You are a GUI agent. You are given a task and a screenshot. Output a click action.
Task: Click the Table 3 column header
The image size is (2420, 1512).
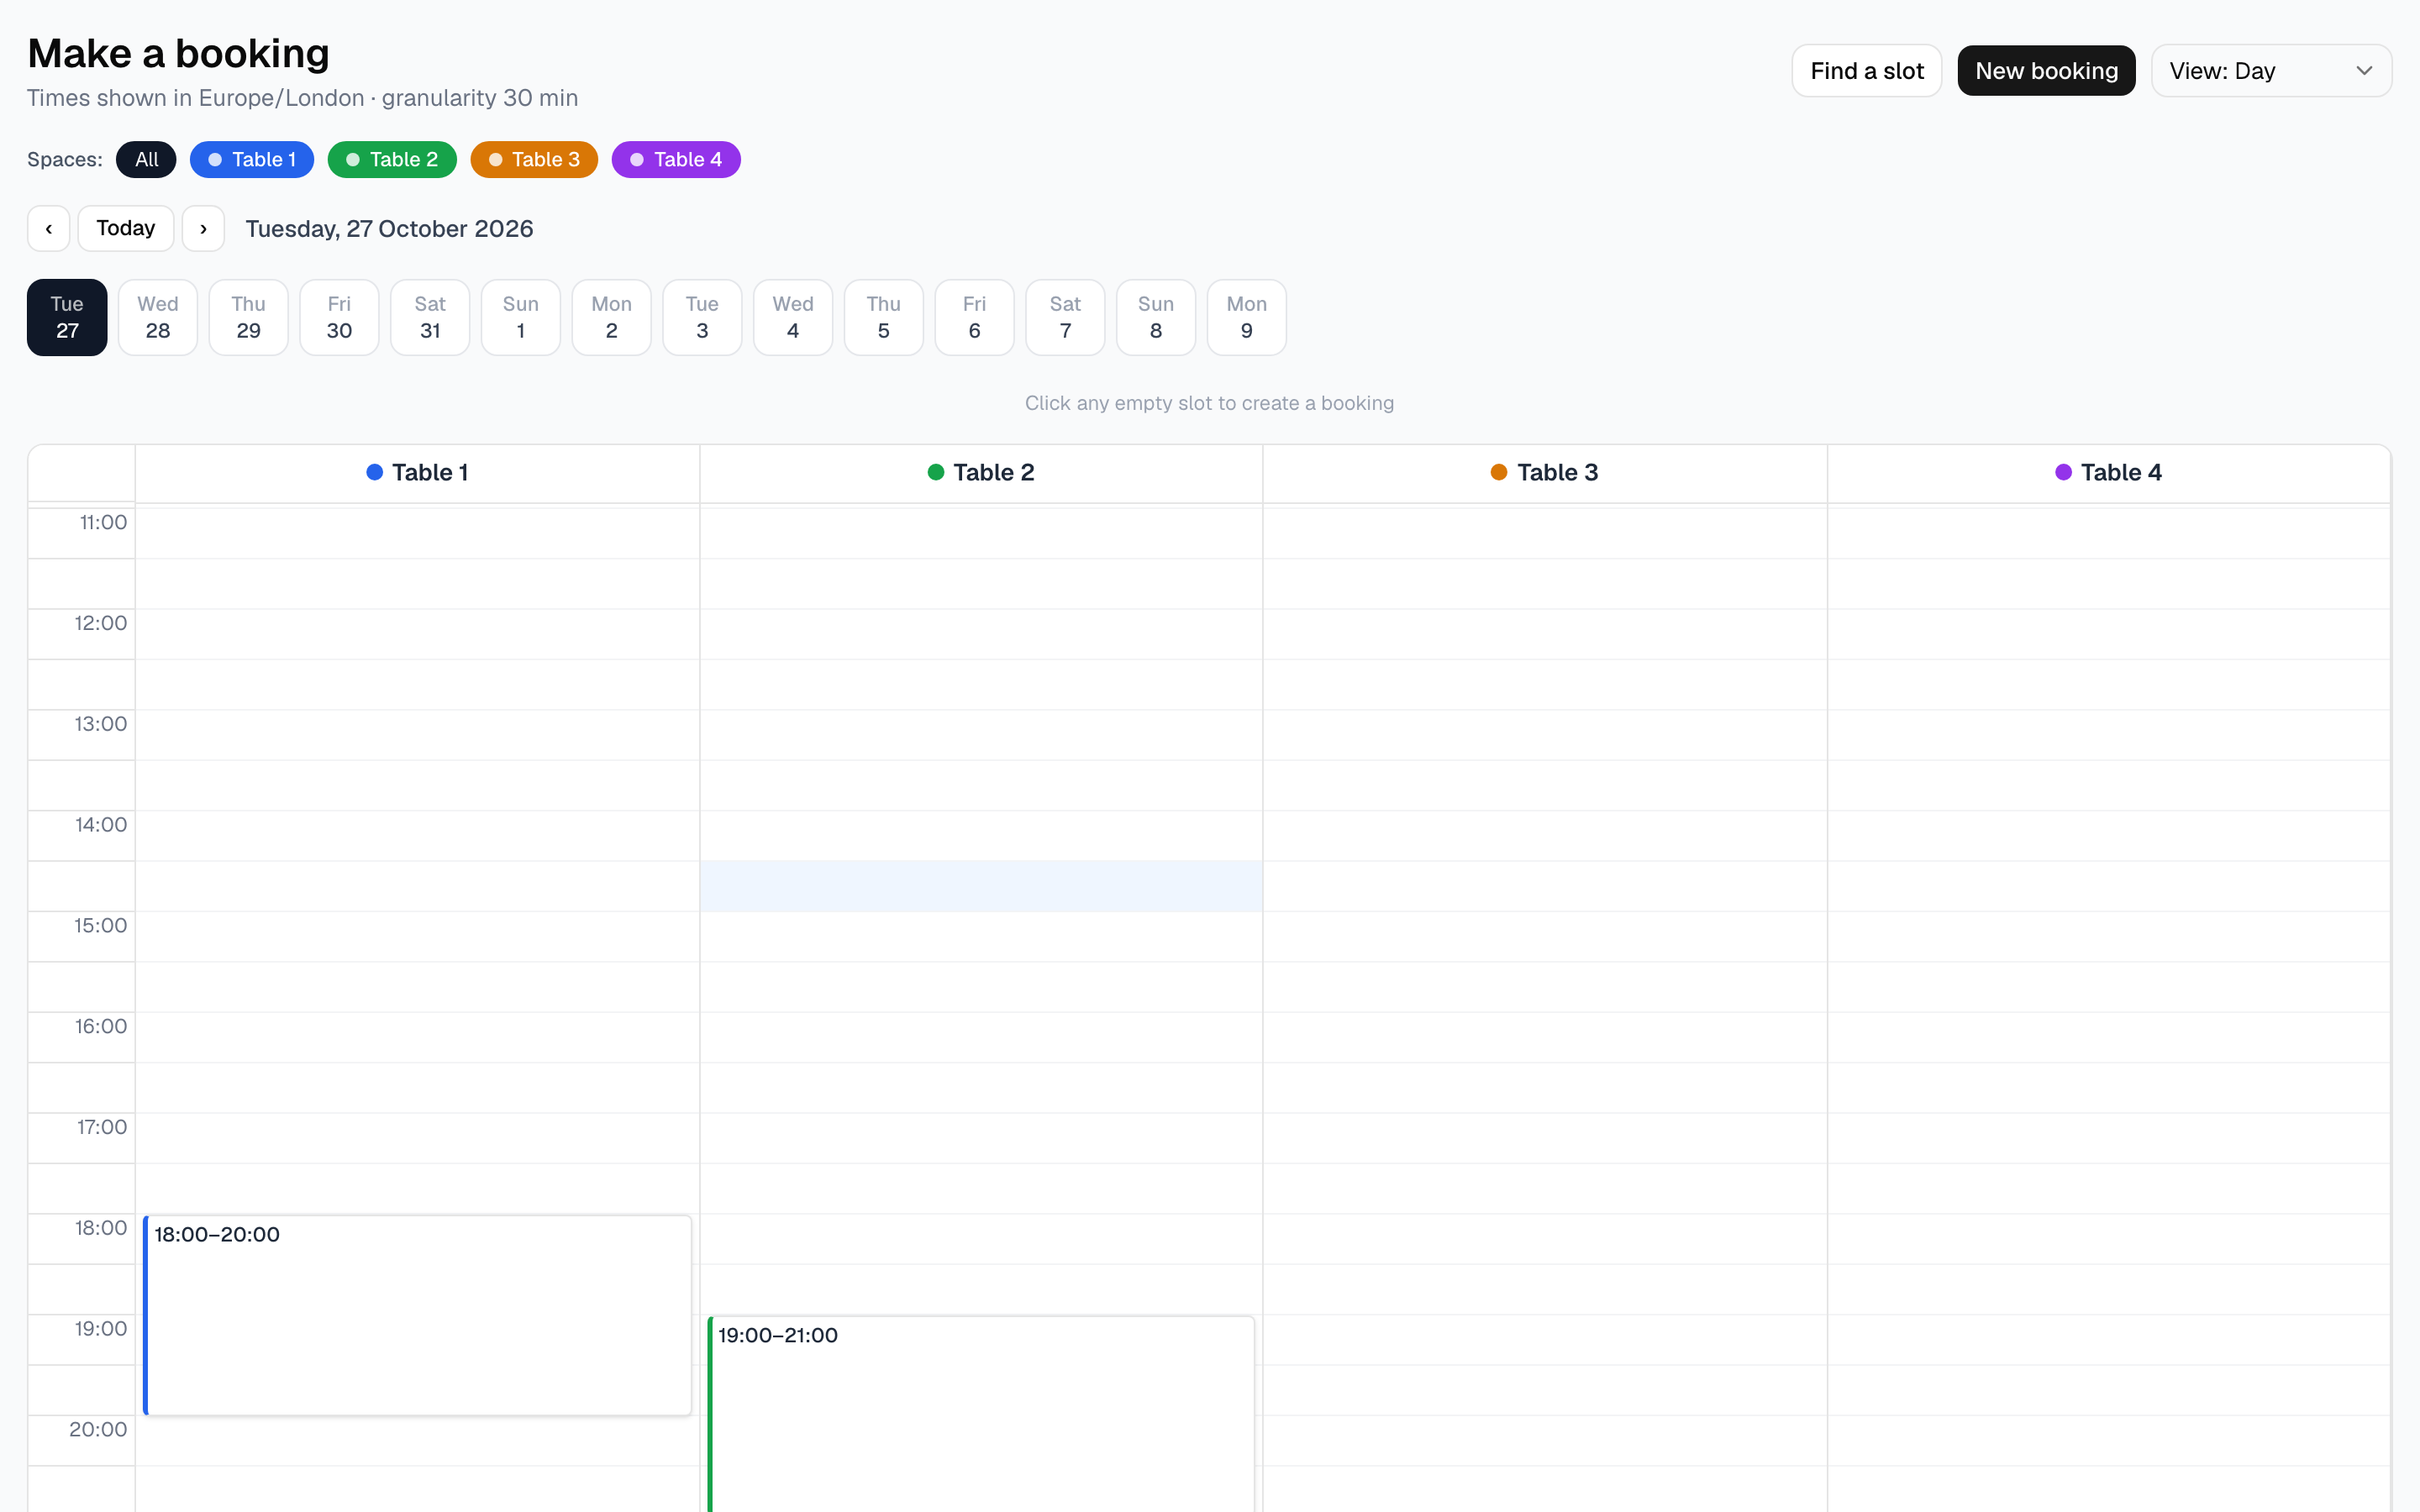point(1544,473)
